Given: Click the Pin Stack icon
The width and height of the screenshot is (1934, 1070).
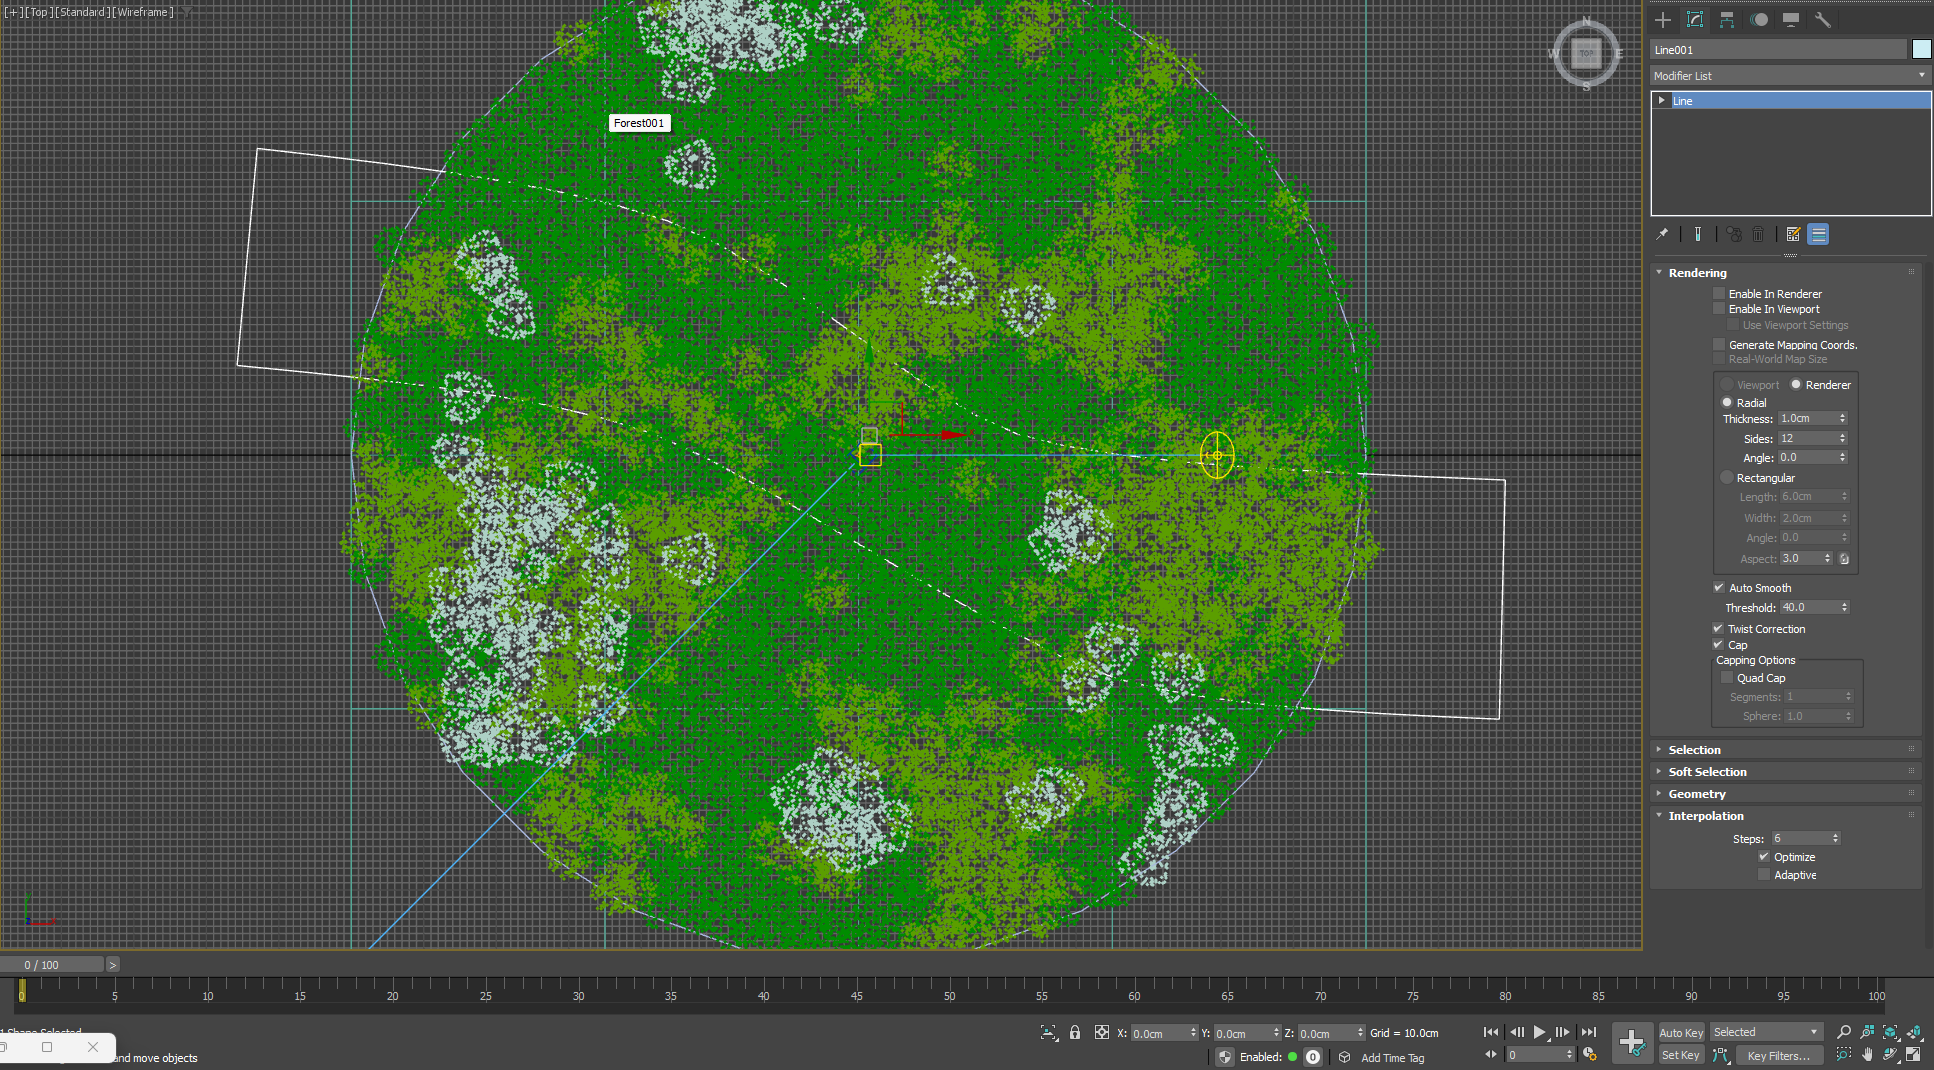Looking at the screenshot, I should [x=1662, y=234].
